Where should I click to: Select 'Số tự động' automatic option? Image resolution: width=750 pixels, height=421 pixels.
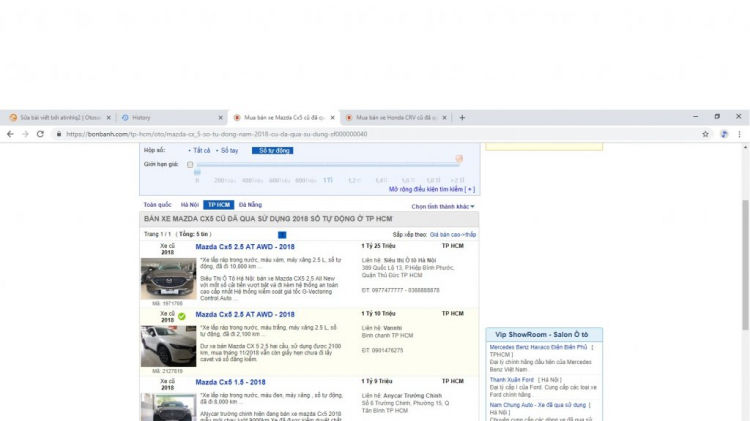(x=273, y=151)
